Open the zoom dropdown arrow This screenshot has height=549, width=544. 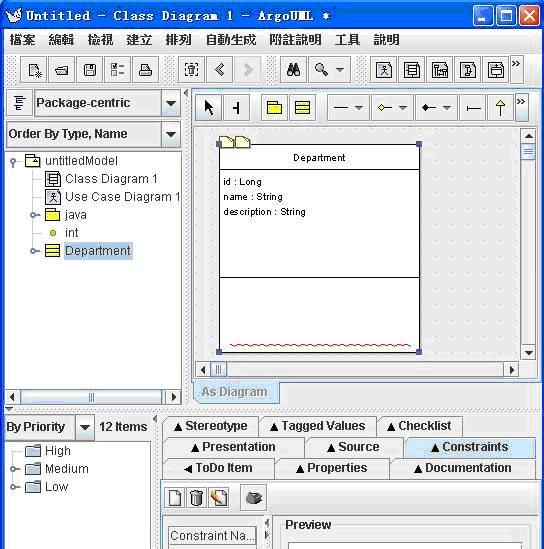click(x=340, y=70)
